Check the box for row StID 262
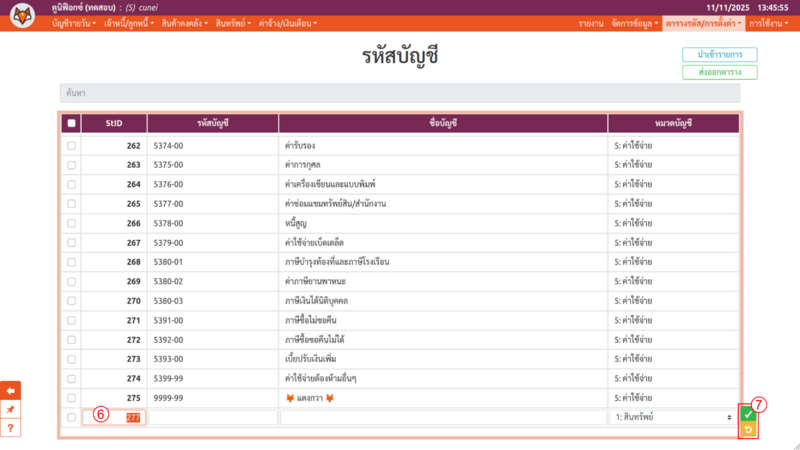The image size is (800, 450). coord(71,146)
